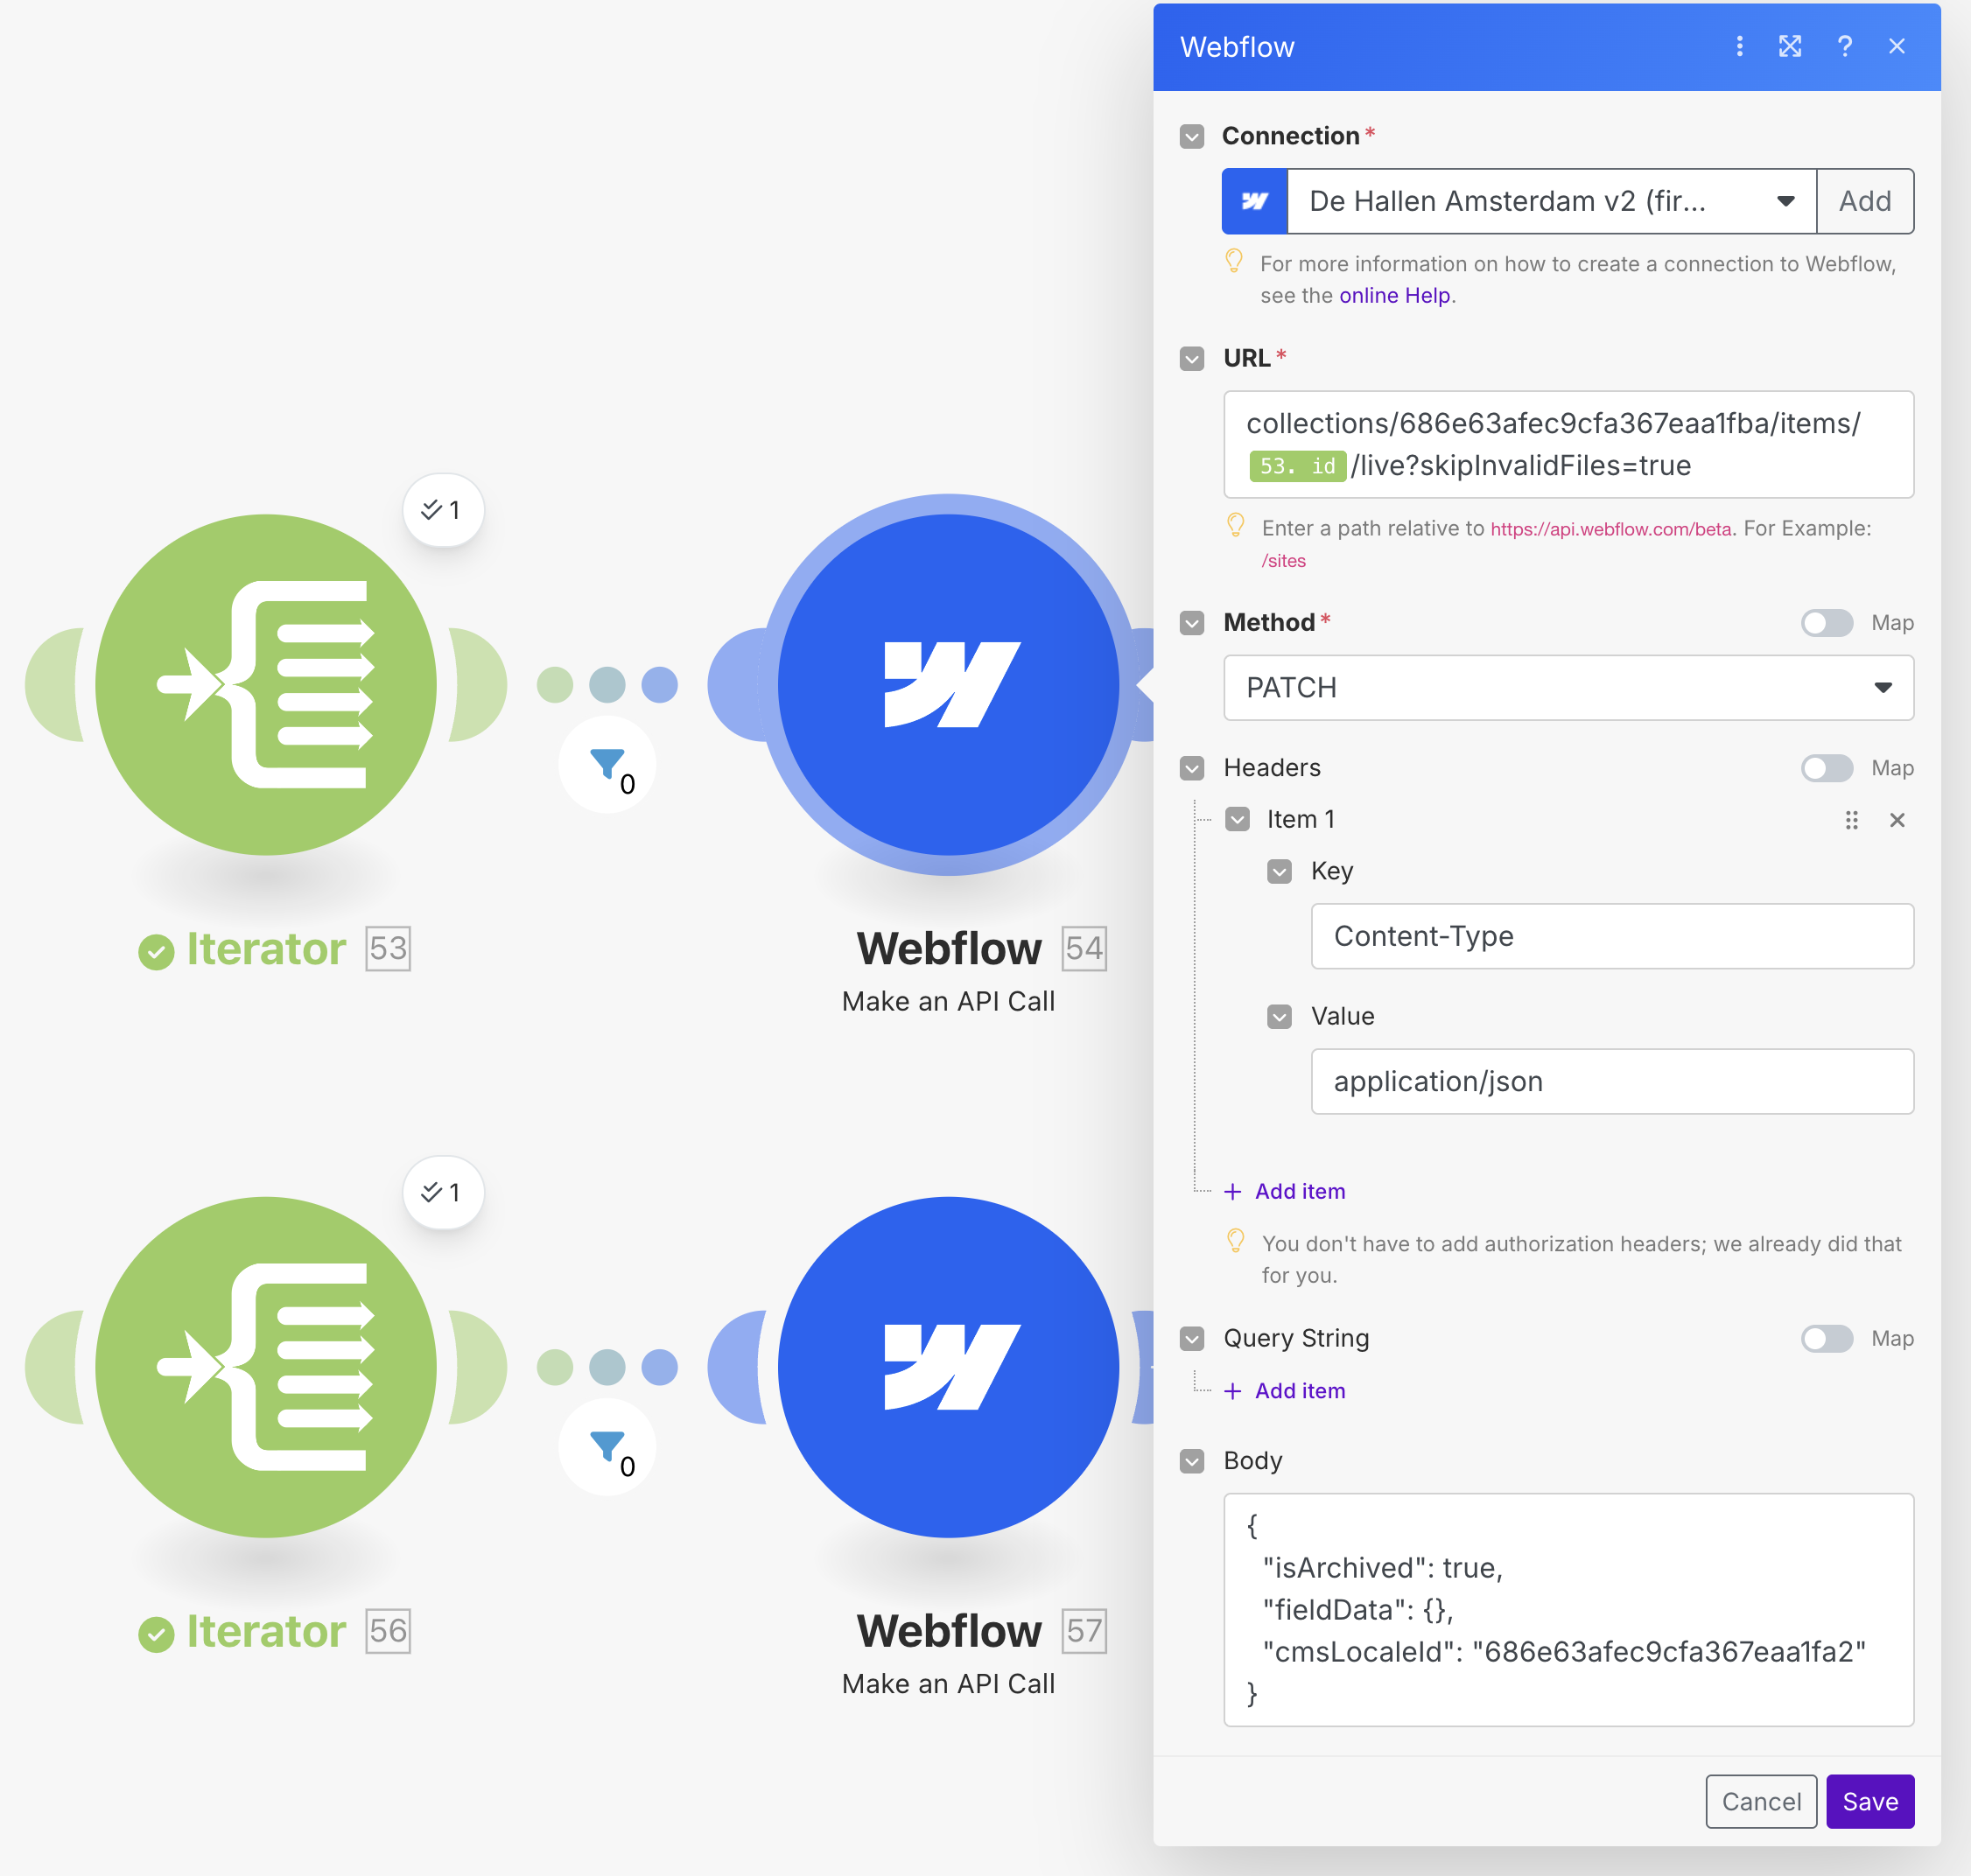Click module number badge 54
Image resolution: width=1971 pixels, height=1876 pixels.
click(1084, 948)
